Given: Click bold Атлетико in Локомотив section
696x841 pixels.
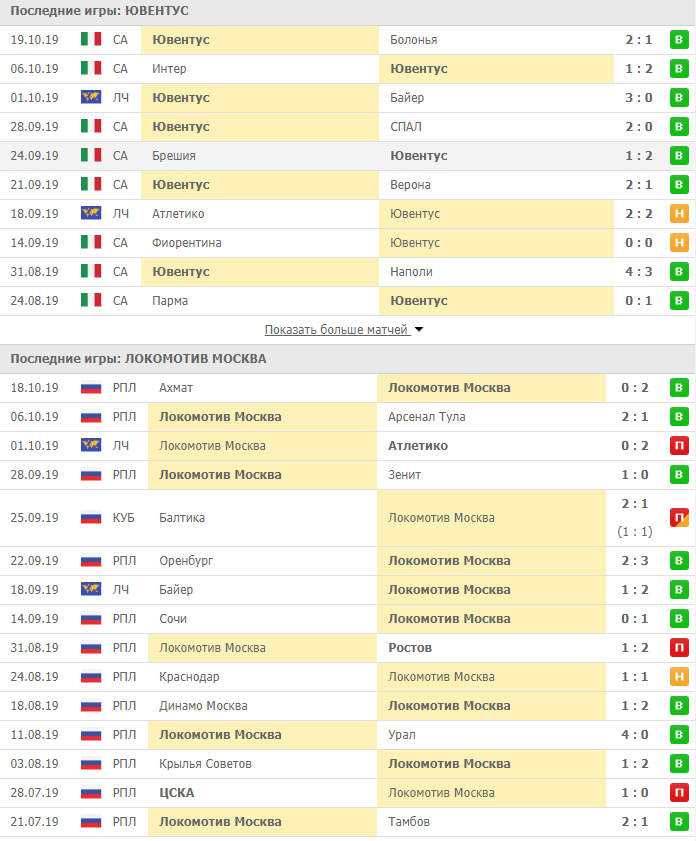Looking at the screenshot, I should click(x=418, y=446).
